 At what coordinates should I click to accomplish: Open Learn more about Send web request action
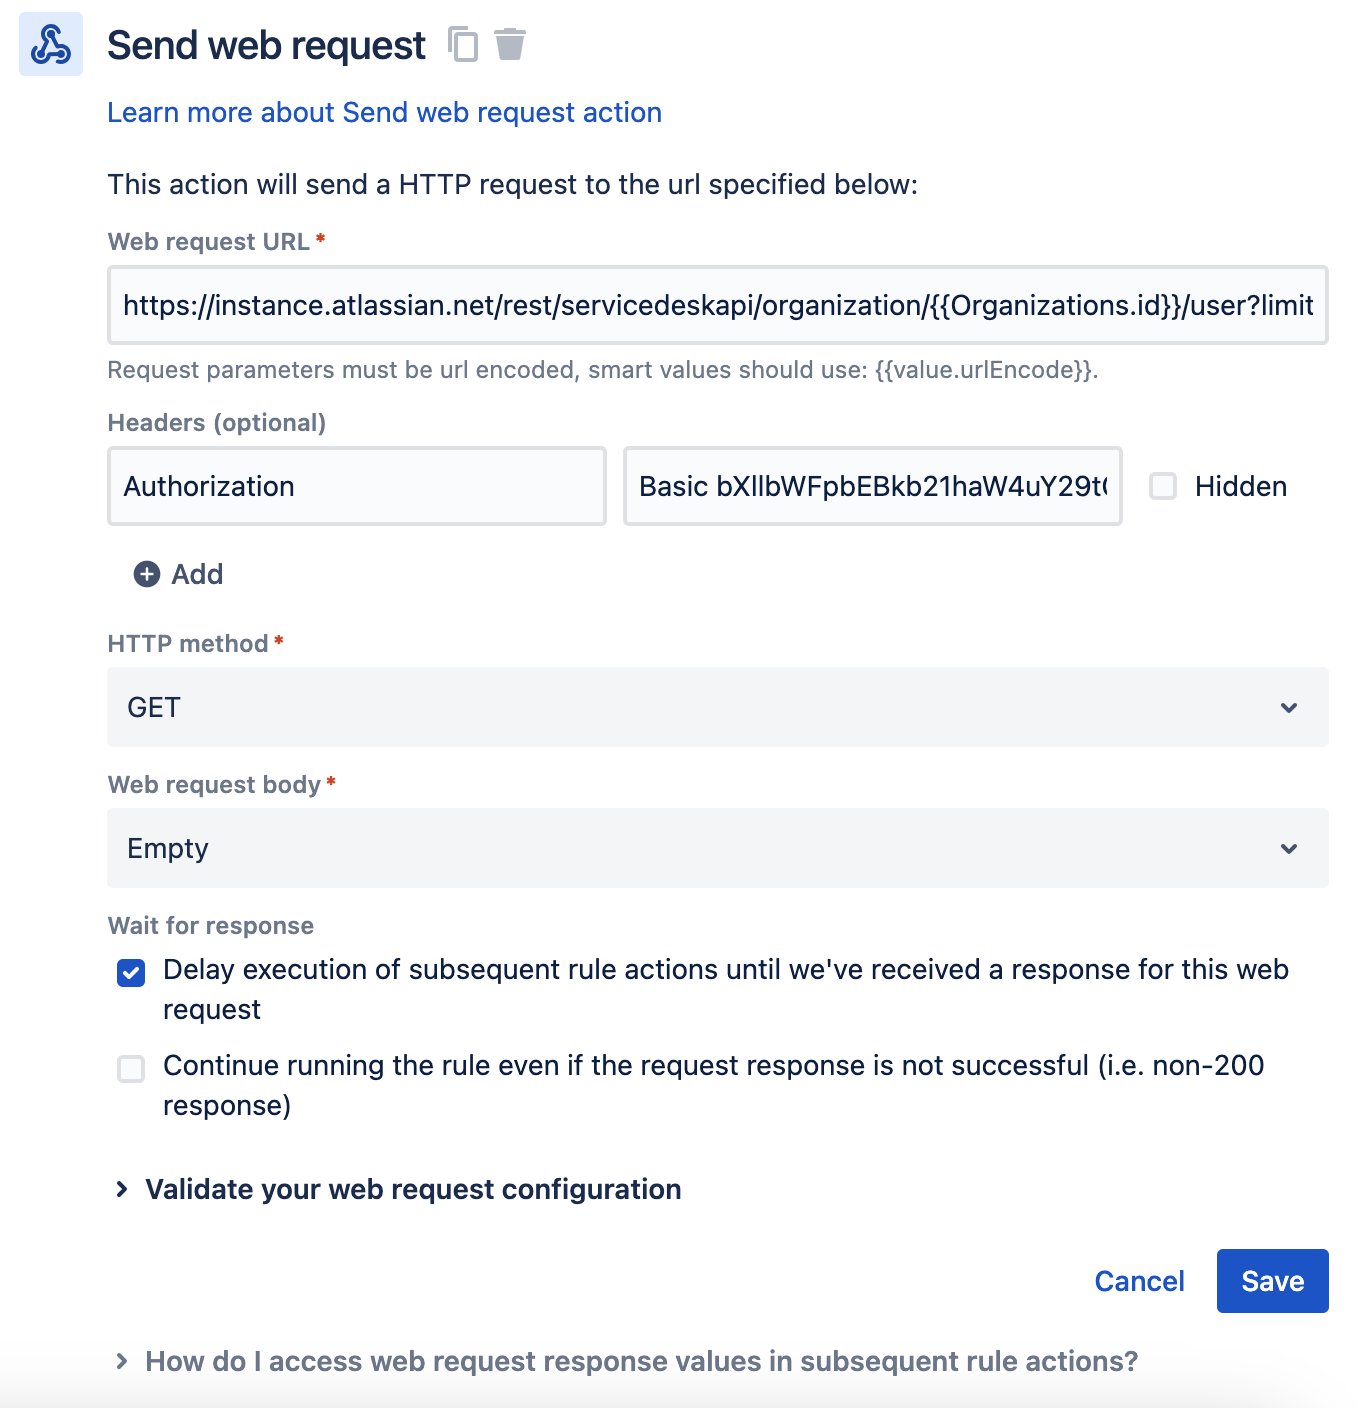point(384,112)
